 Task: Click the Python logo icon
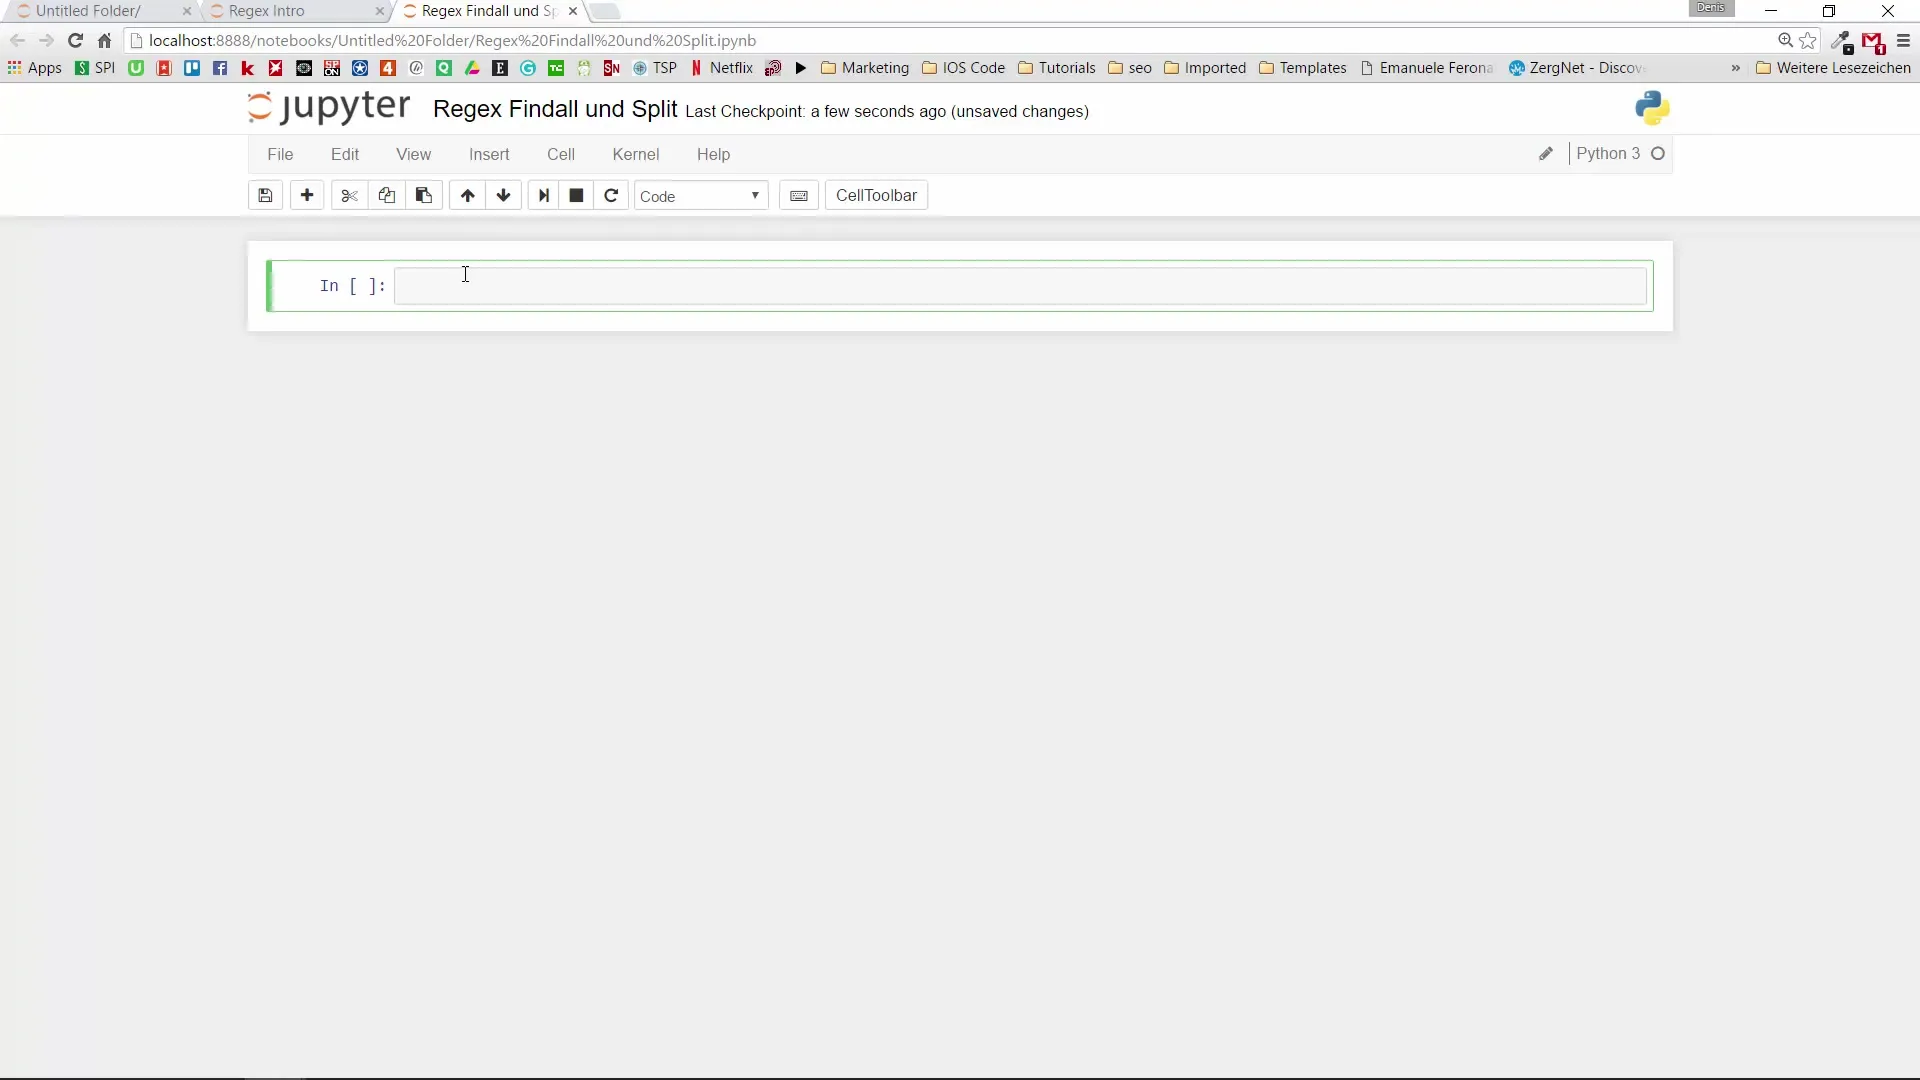point(1653,108)
